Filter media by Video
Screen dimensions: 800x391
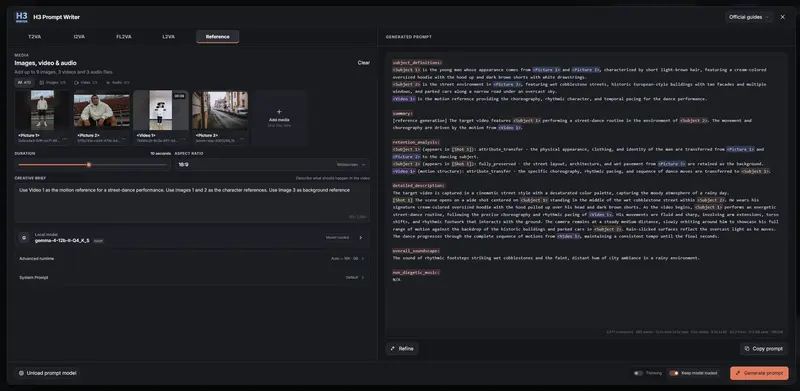coord(85,82)
